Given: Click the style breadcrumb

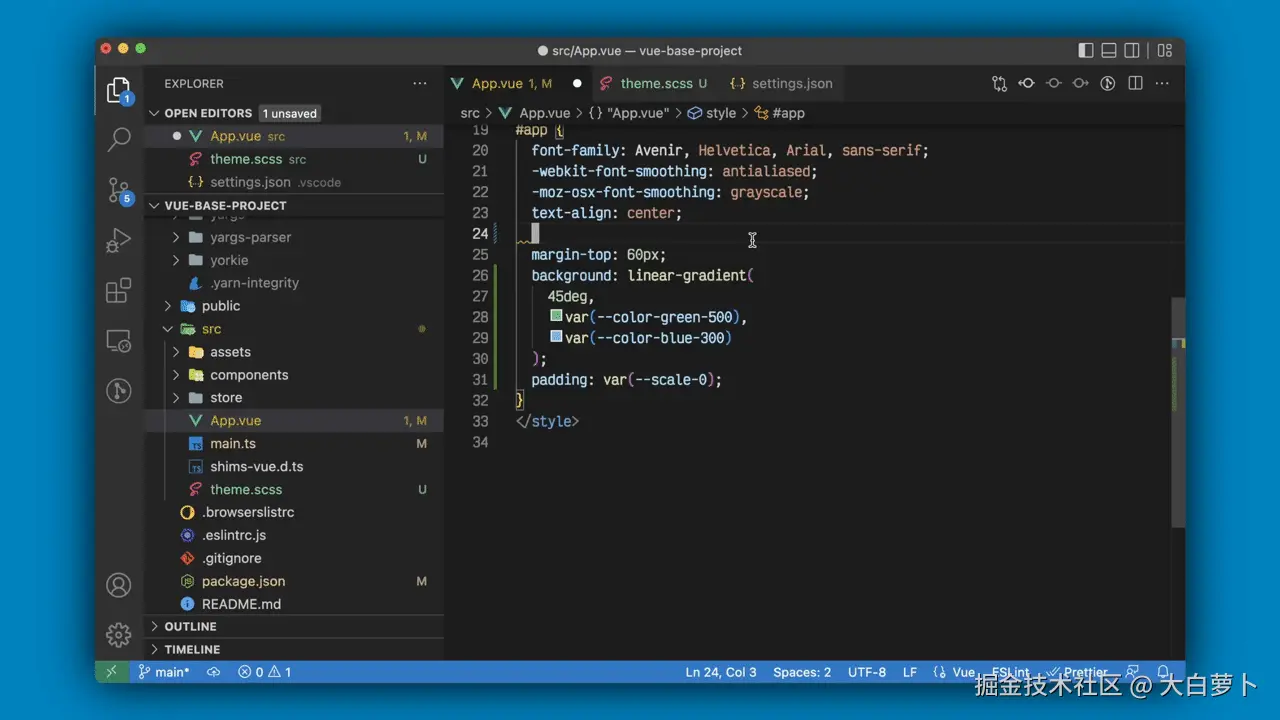Looking at the screenshot, I should pyautogui.click(x=712, y=113).
